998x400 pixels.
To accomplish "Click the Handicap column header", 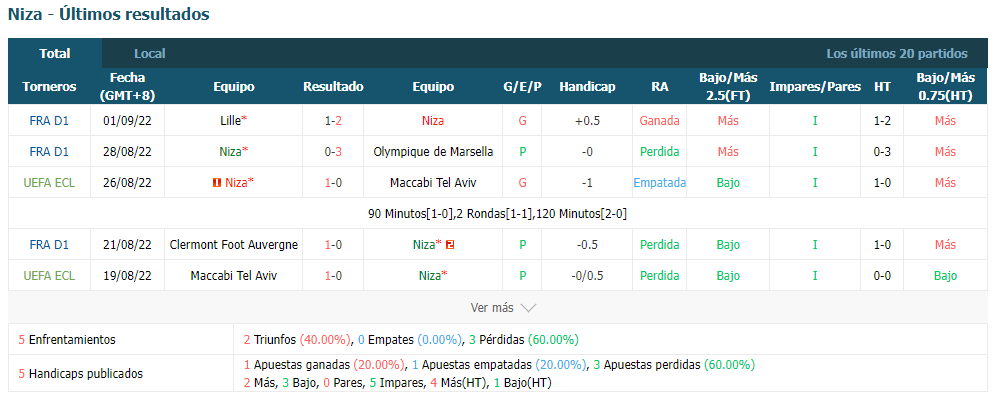I will [587, 87].
